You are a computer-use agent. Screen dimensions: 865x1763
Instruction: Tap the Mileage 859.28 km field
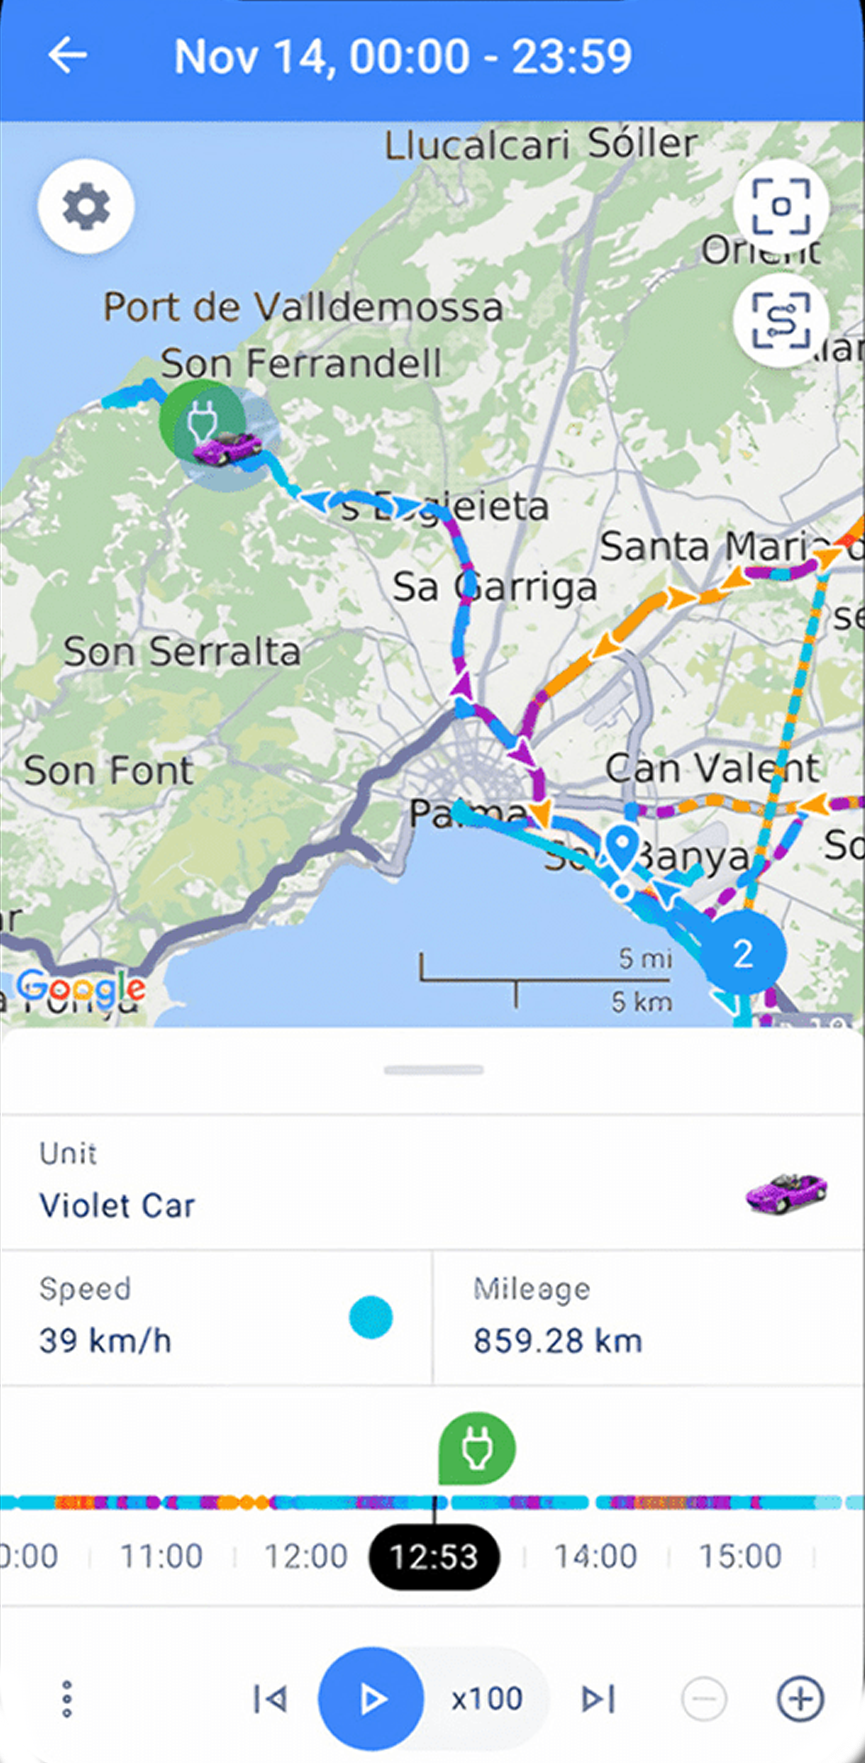point(649,1318)
